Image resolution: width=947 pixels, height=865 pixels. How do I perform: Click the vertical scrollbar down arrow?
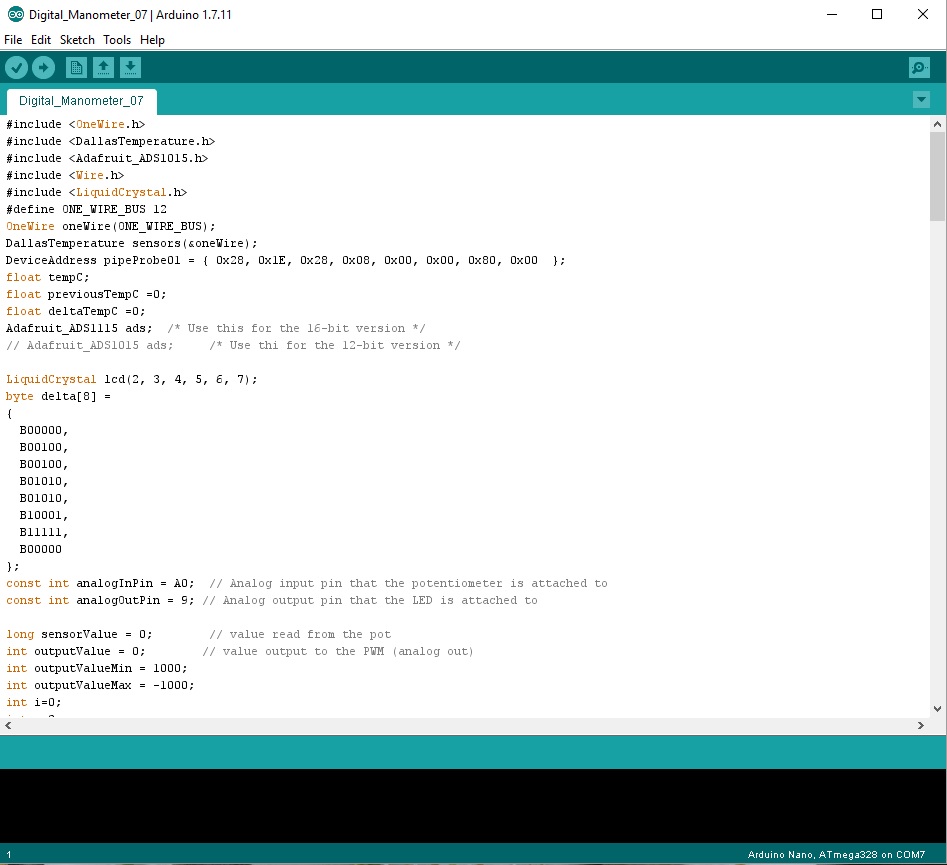pyautogui.click(x=937, y=709)
